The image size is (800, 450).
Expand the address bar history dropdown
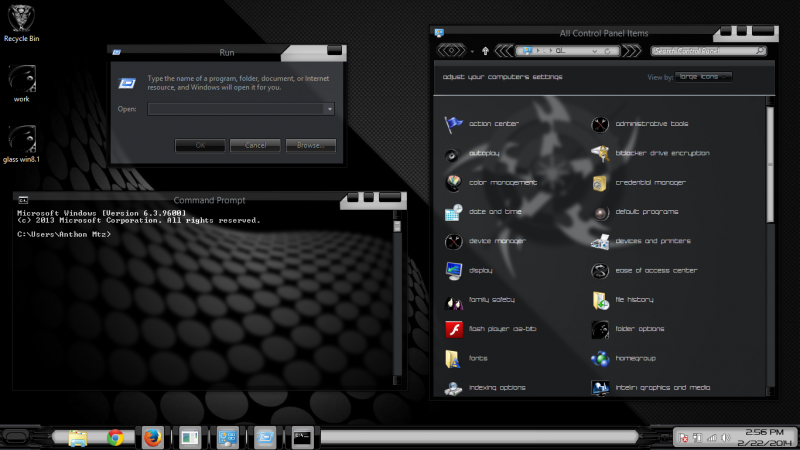pyautogui.click(x=594, y=51)
